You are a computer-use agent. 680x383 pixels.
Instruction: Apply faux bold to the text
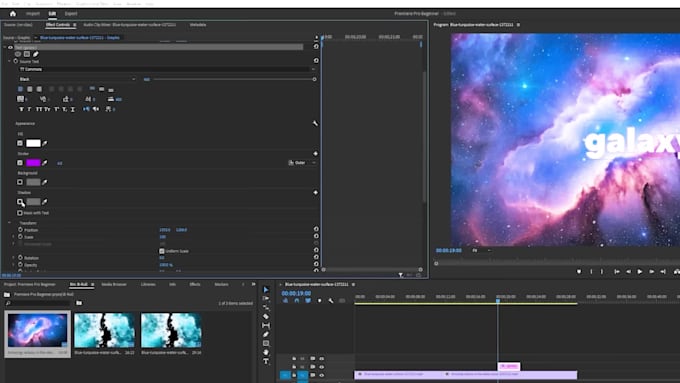coord(21,109)
